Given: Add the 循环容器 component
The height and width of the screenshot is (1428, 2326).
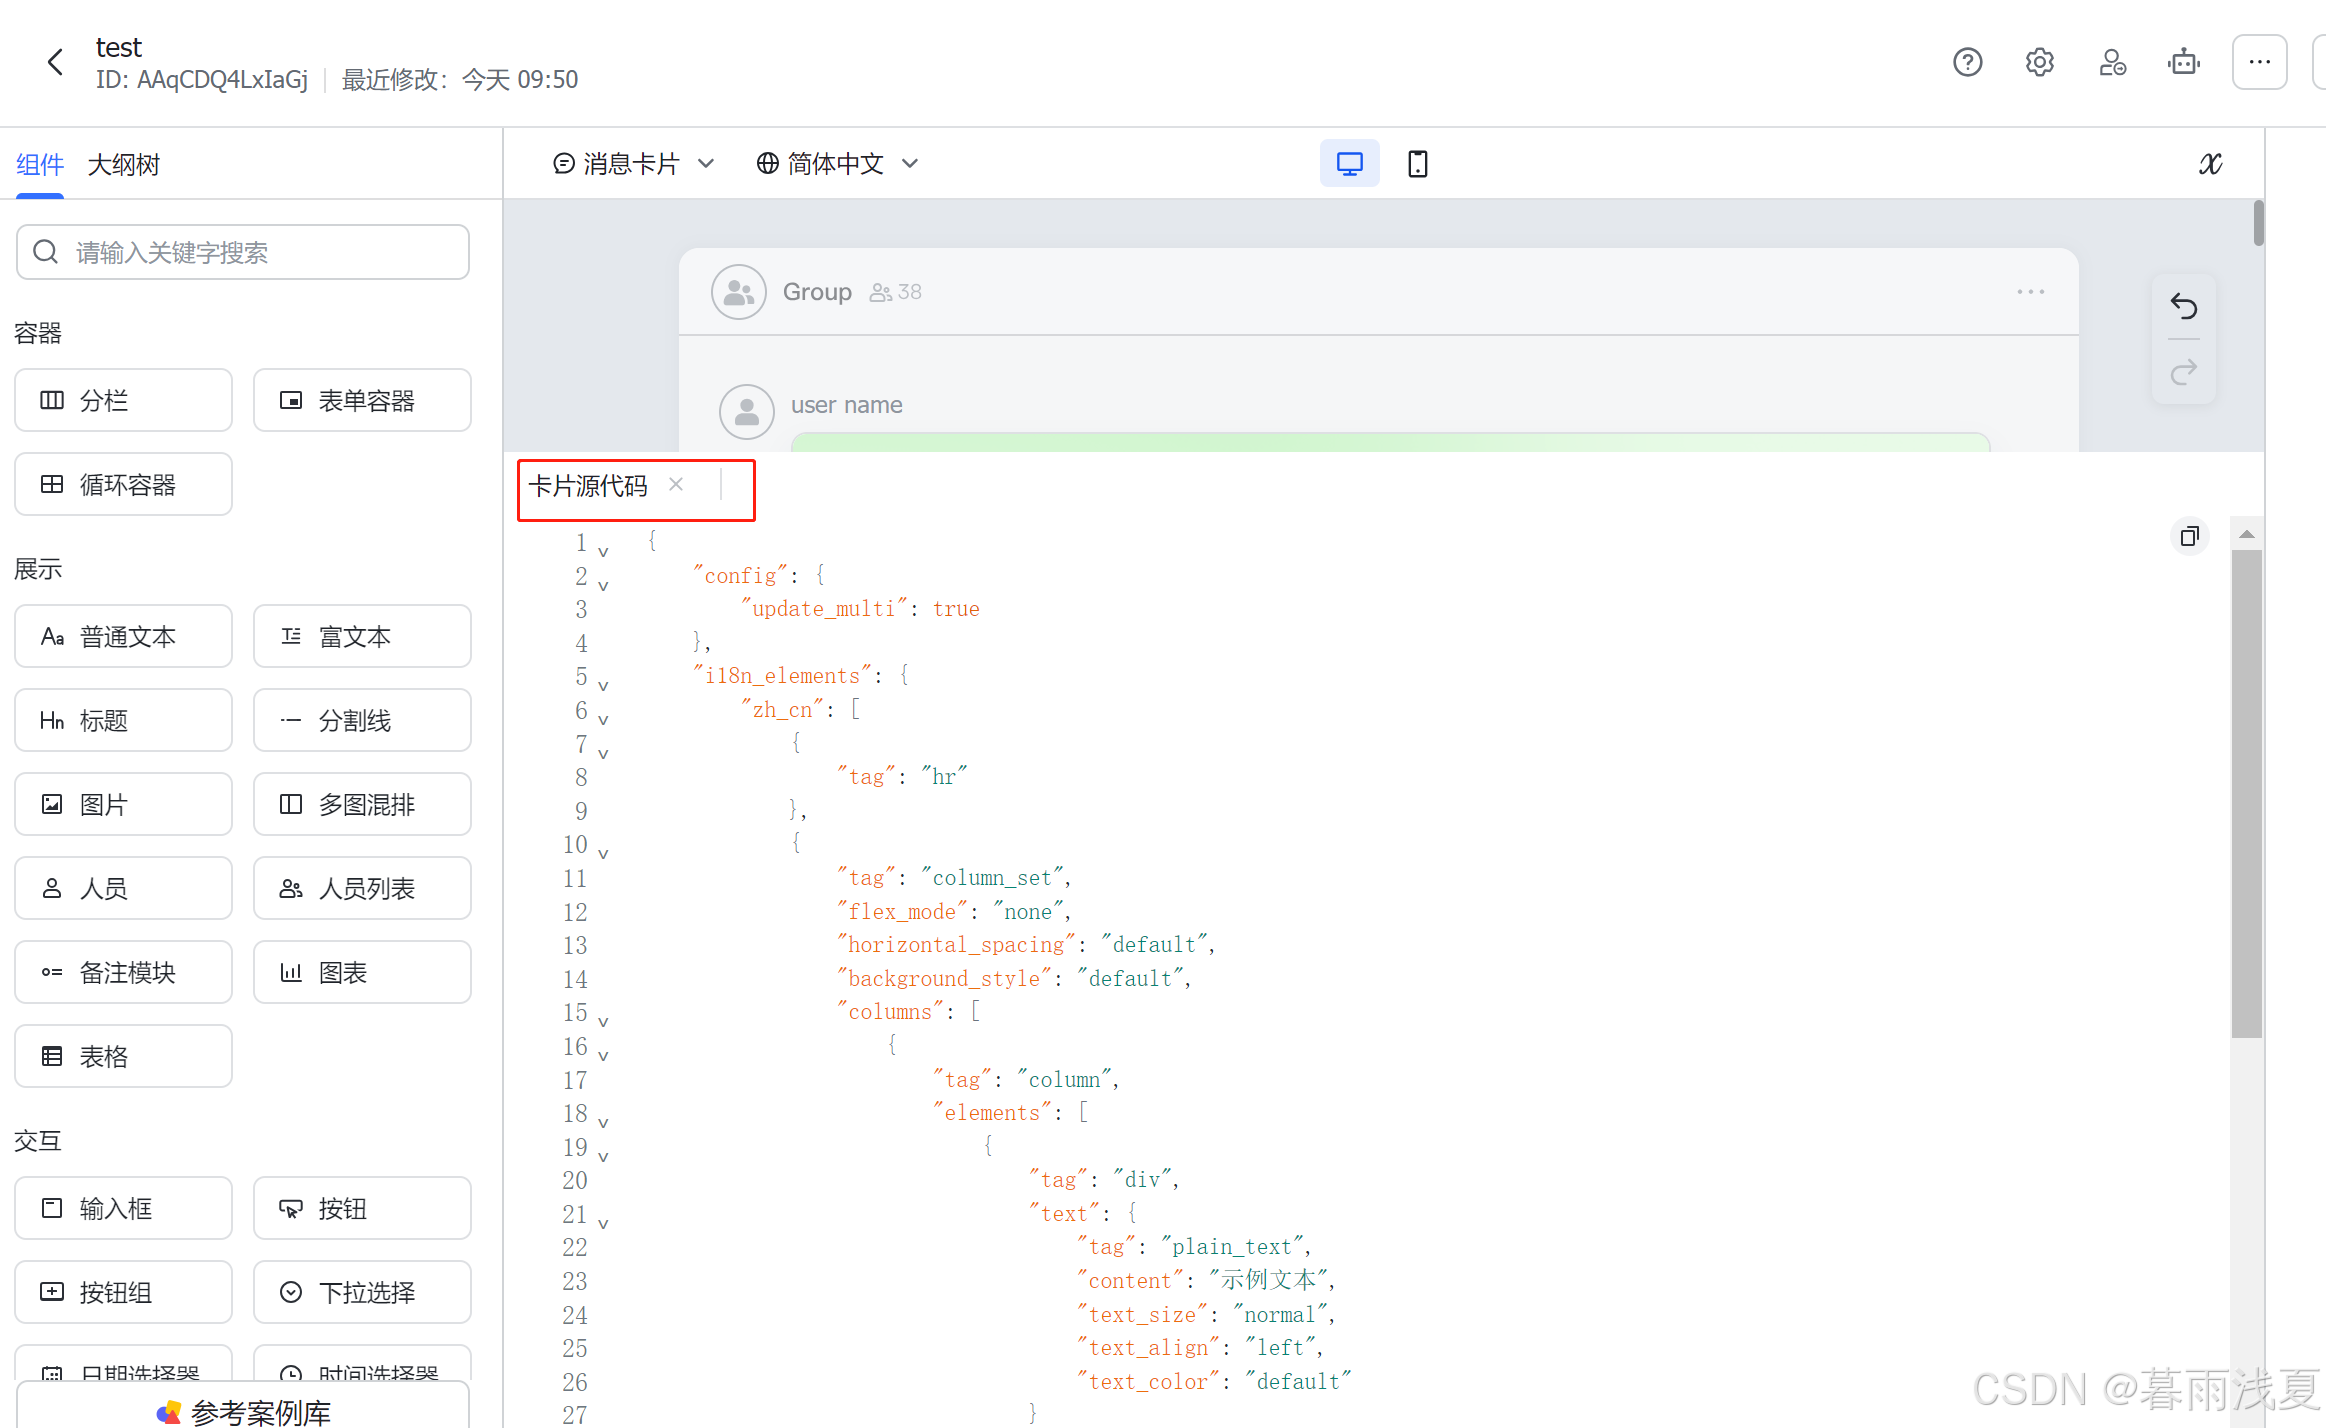Looking at the screenshot, I should click(x=123, y=484).
